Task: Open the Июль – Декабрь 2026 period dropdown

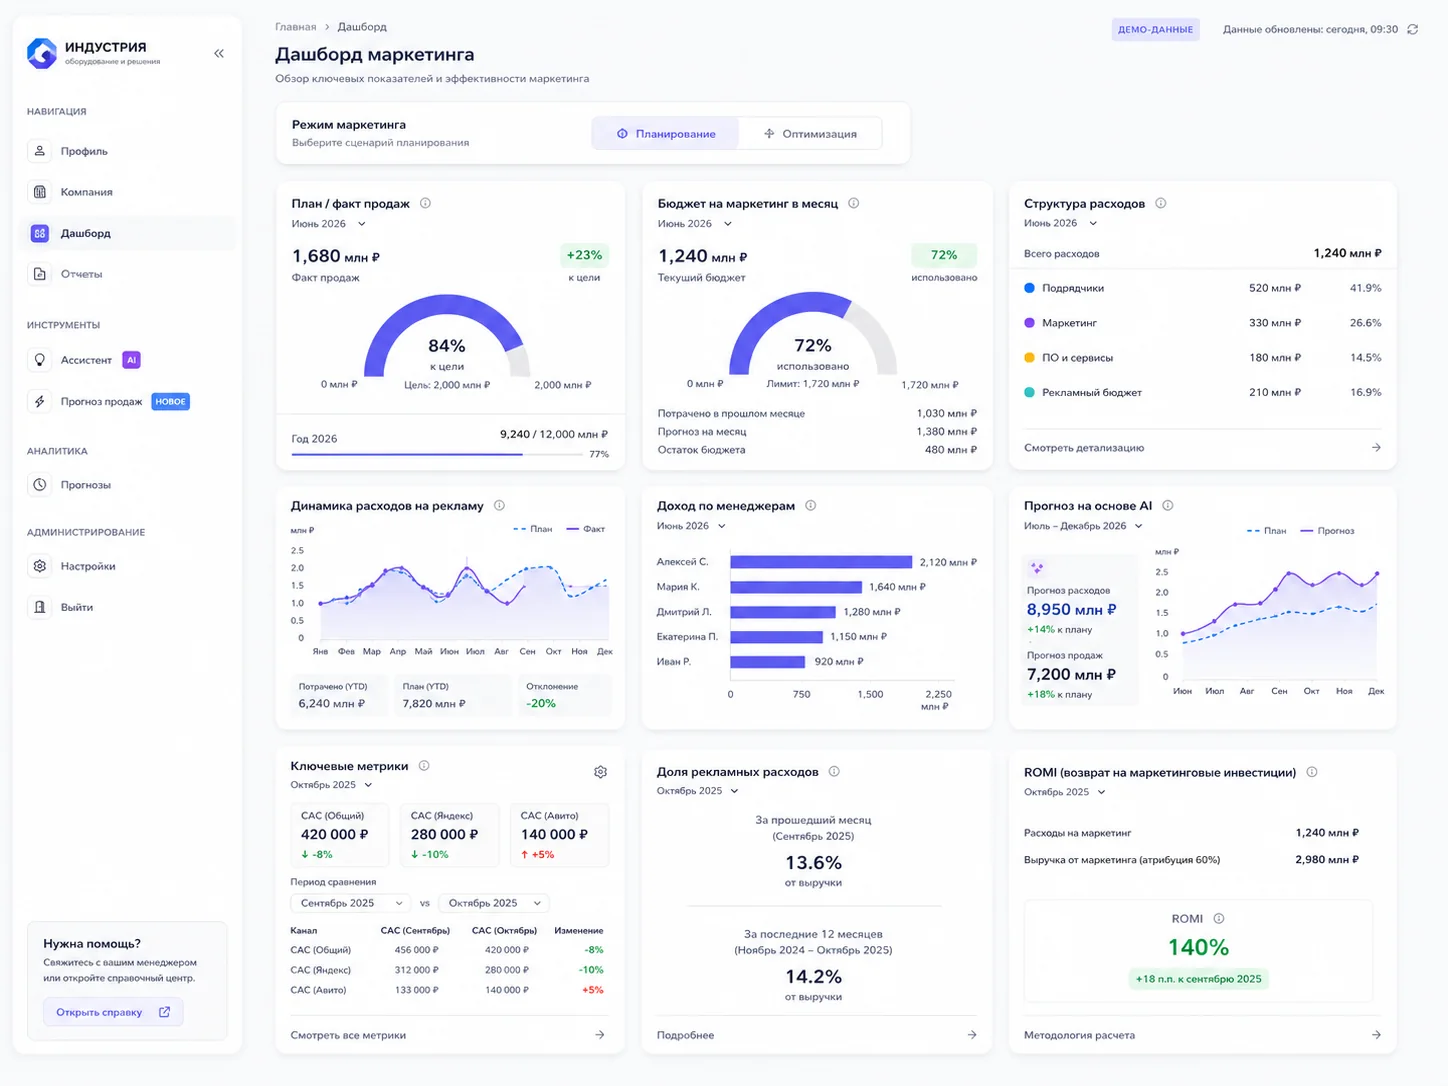Action: [1082, 526]
